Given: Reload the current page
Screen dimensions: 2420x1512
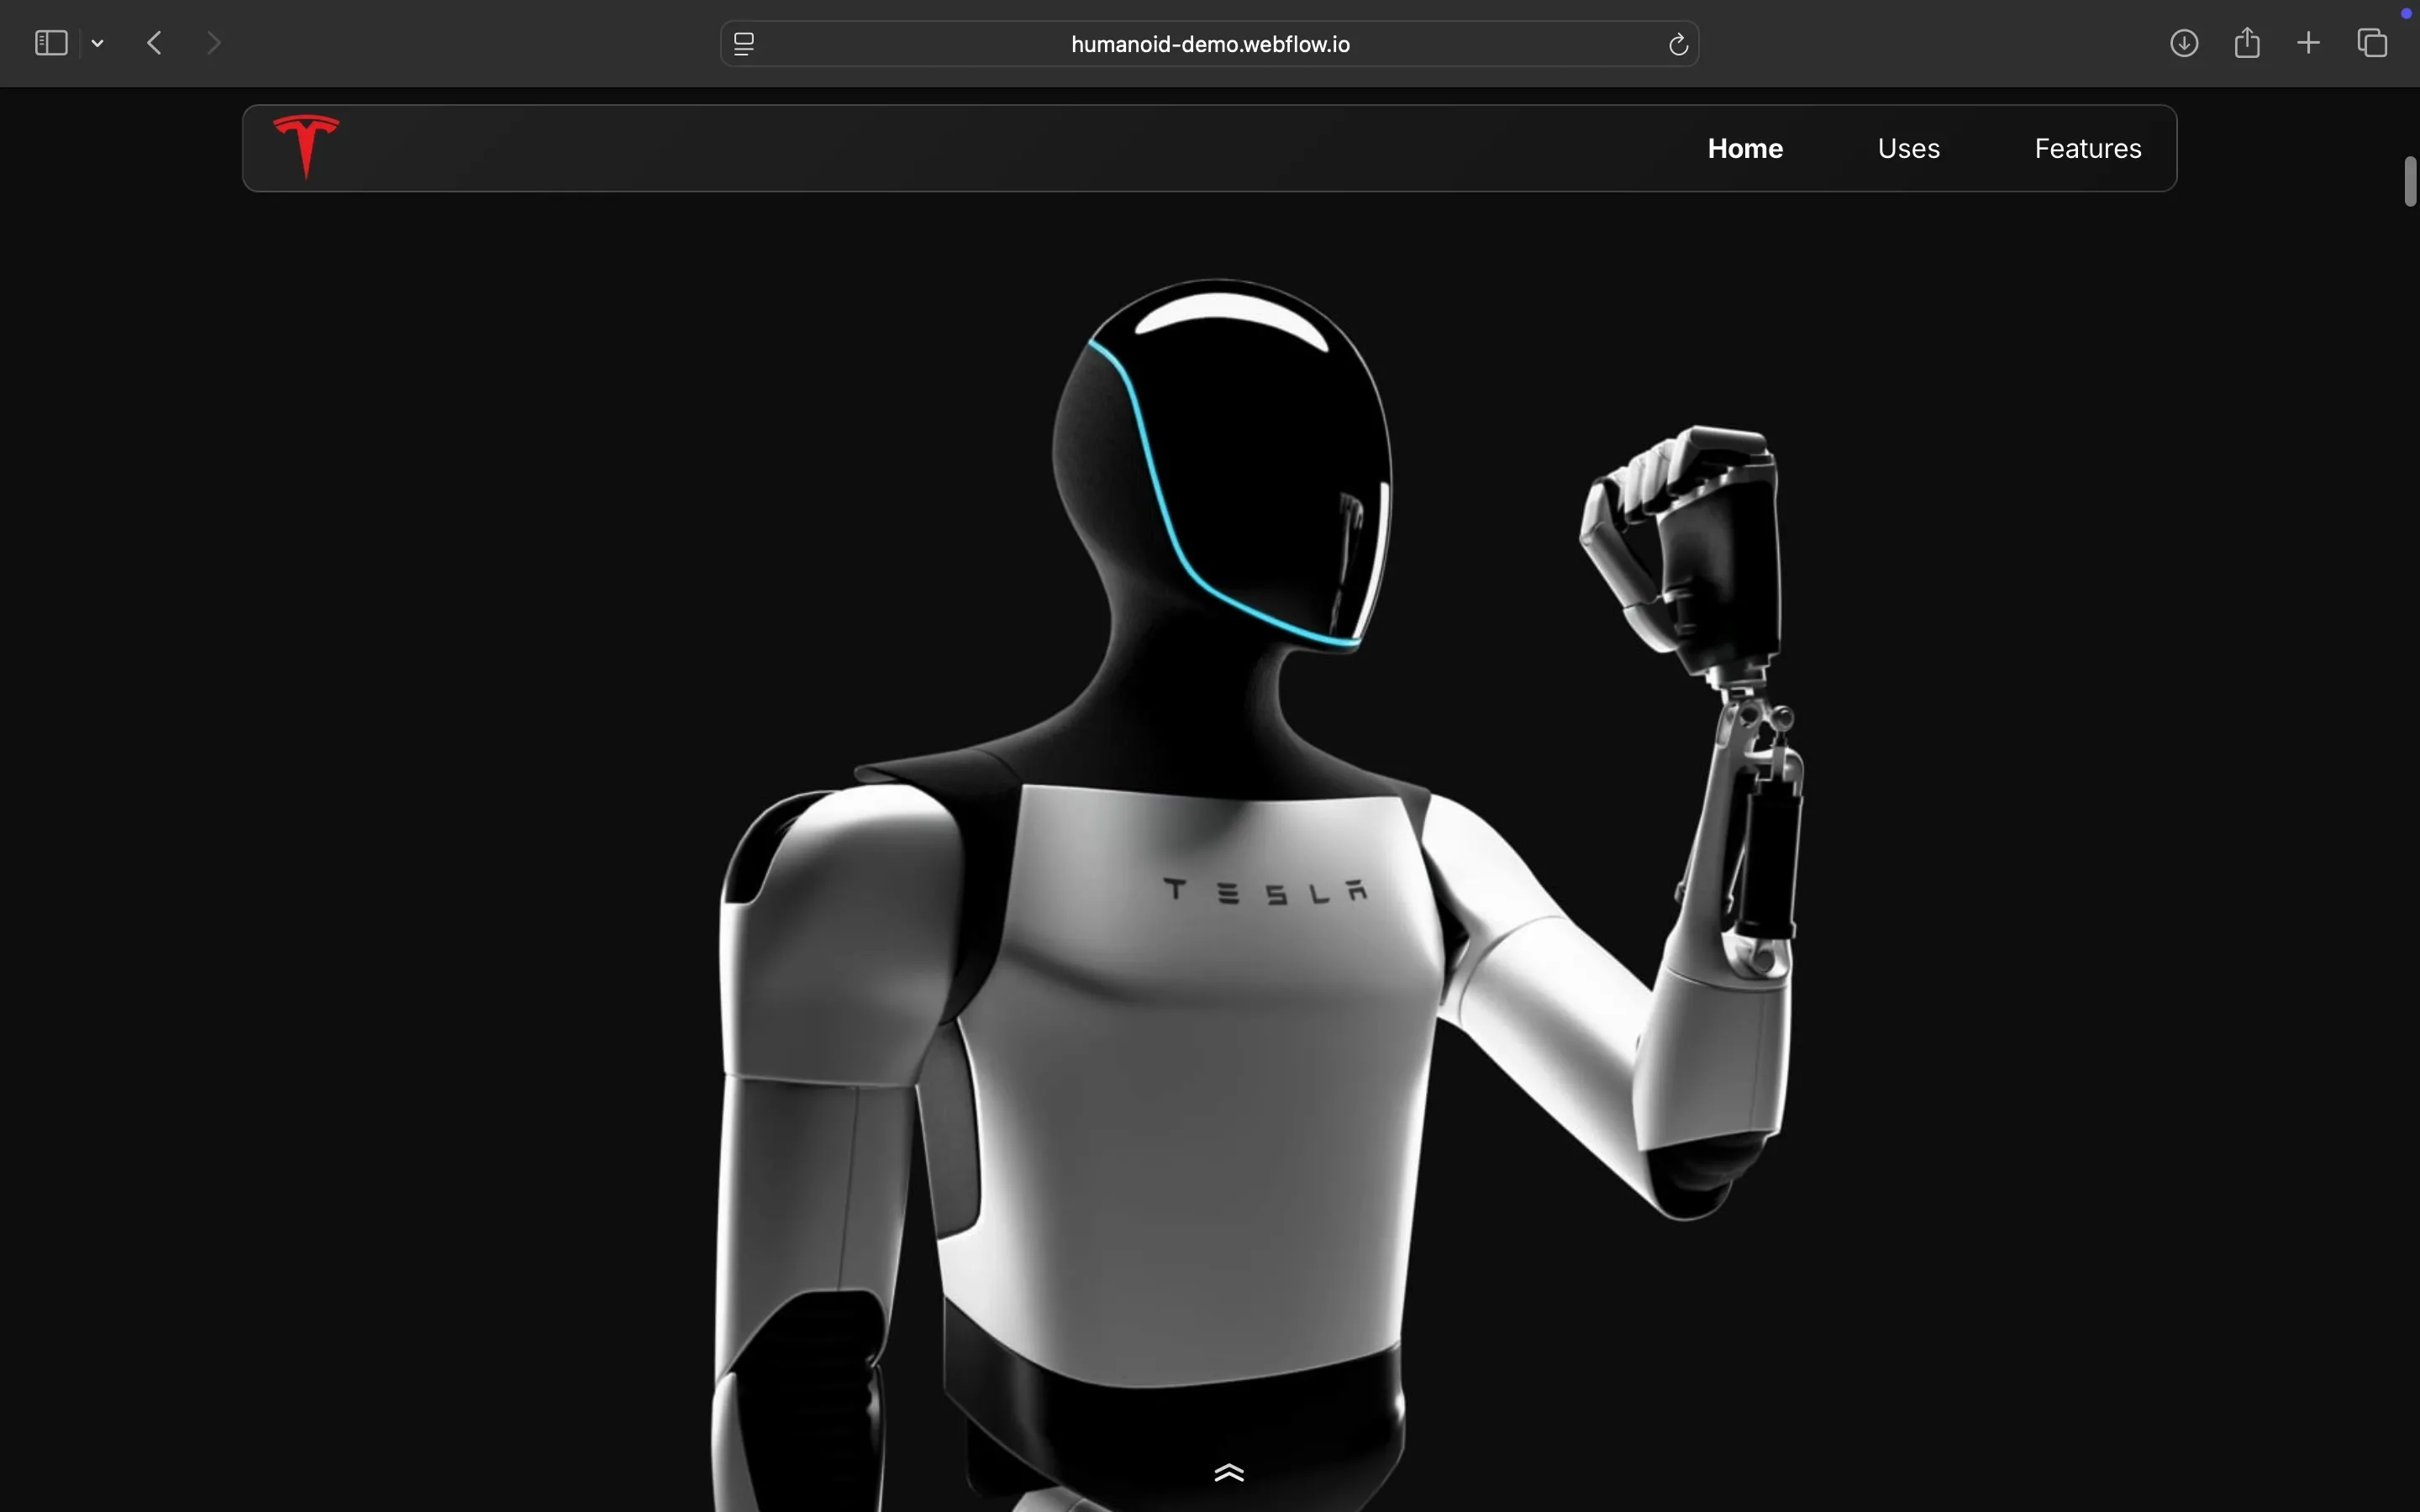Looking at the screenshot, I should click(1678, 44).
